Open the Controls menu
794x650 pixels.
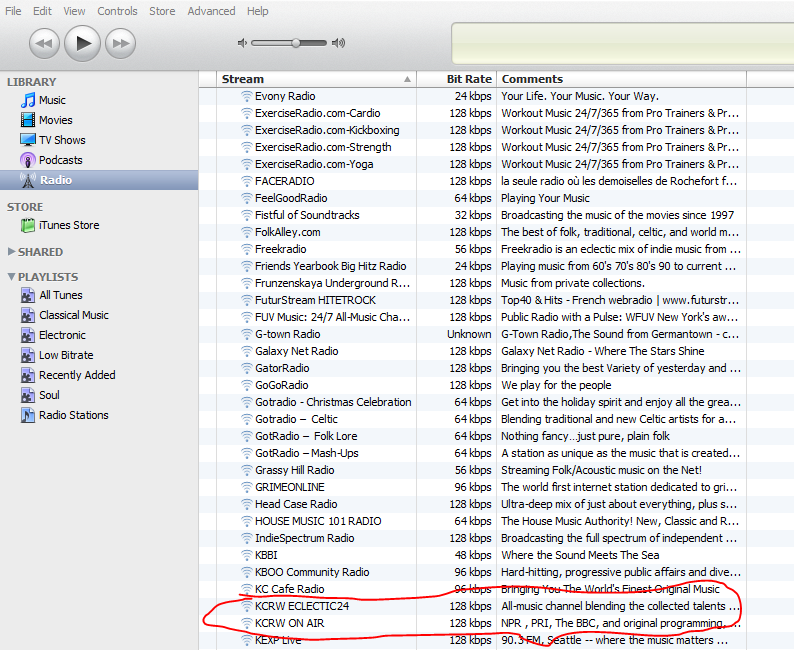tap(117, 11)
